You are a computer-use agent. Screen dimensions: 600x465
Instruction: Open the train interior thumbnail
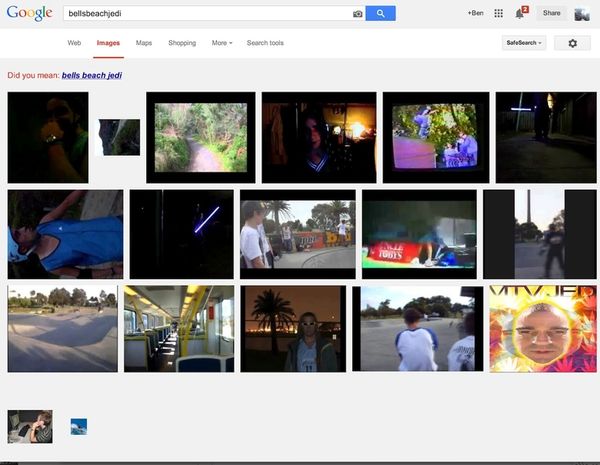179,329
